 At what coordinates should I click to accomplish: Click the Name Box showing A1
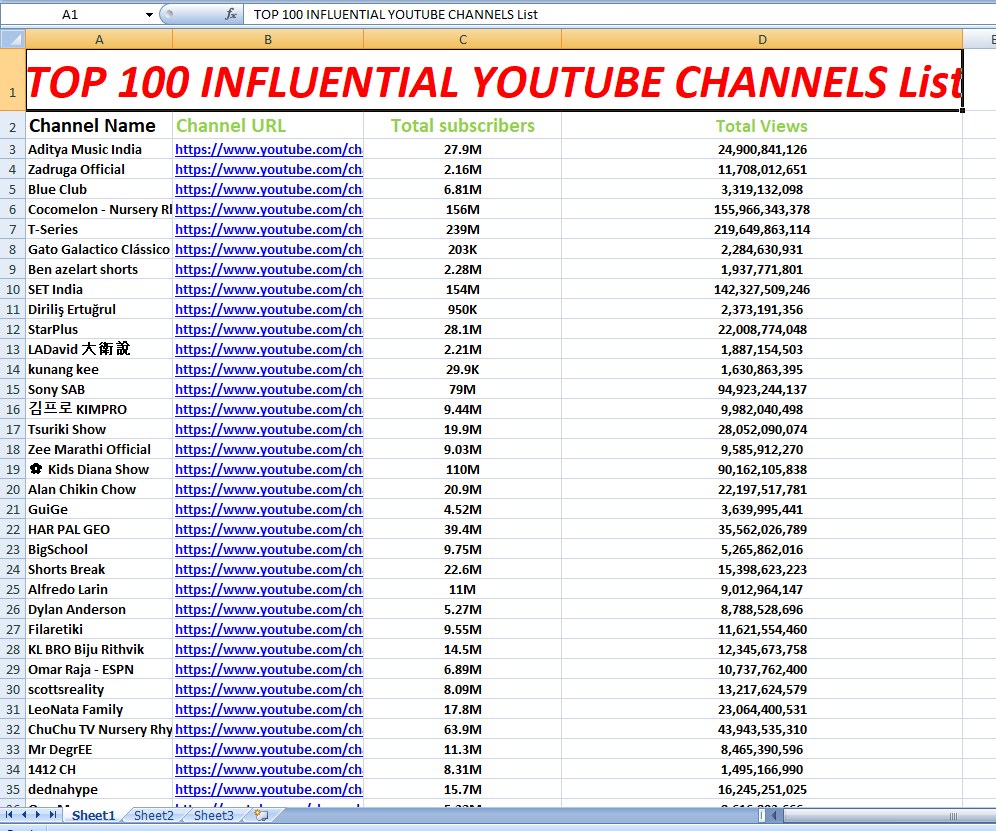pos(70,14)
